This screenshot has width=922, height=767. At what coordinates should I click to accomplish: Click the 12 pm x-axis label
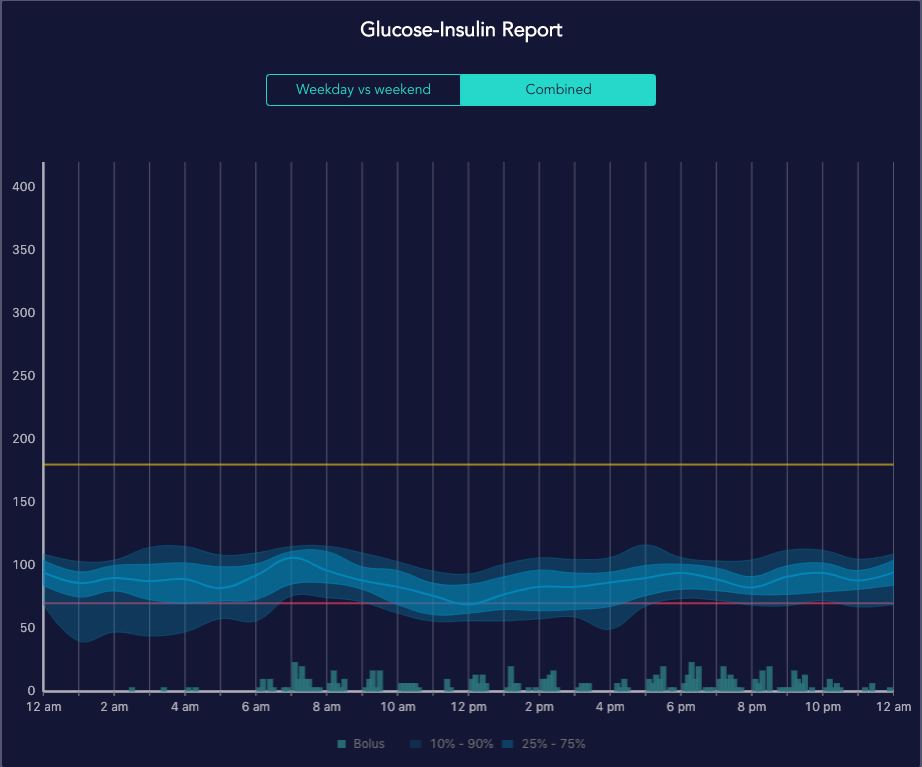click(x=469, y=706)
